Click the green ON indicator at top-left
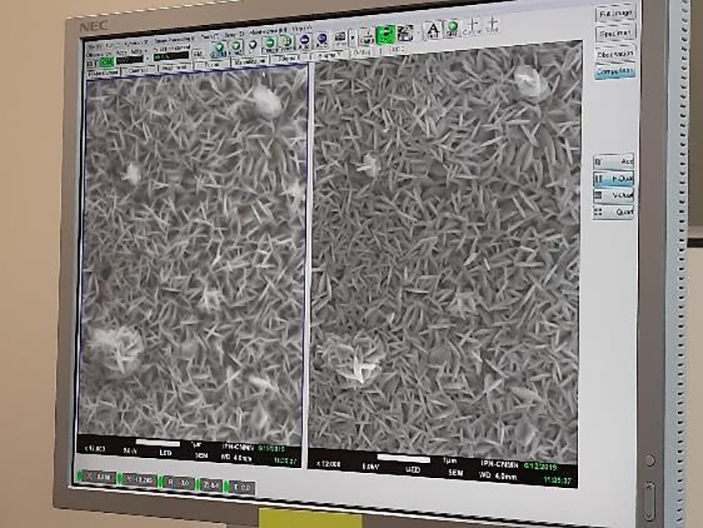Screen dimensions: 703x528 [x=106, y=63]
